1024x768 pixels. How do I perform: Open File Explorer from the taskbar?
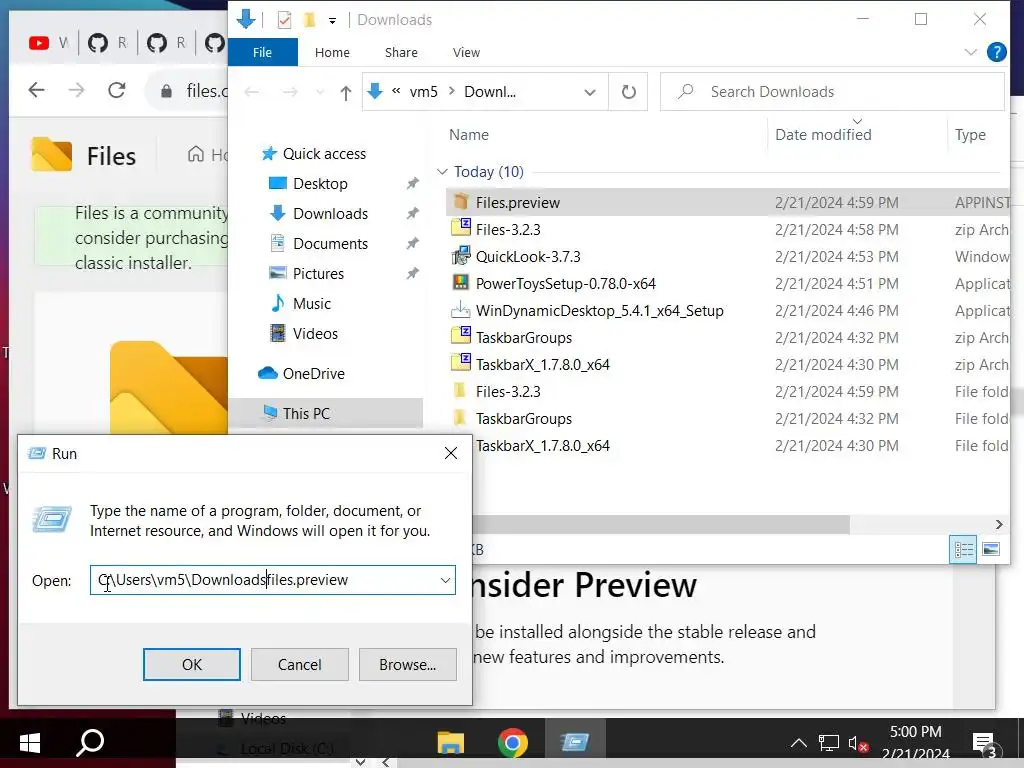pyautogui.click(x=451, y=743)
